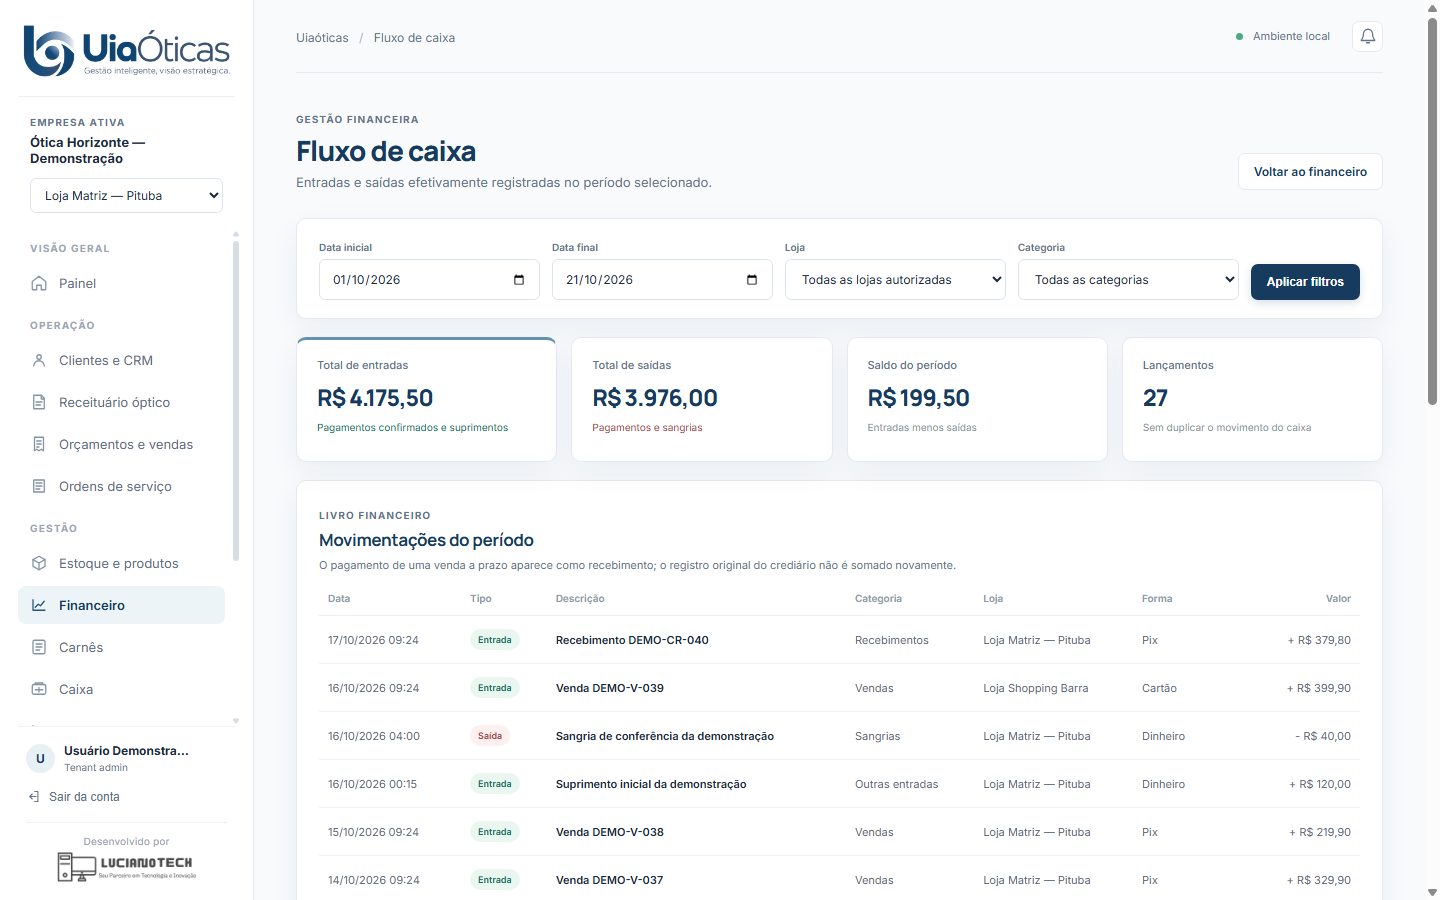
Task: Open the notifications bell icon
Action: click(x=1367, y=37)
